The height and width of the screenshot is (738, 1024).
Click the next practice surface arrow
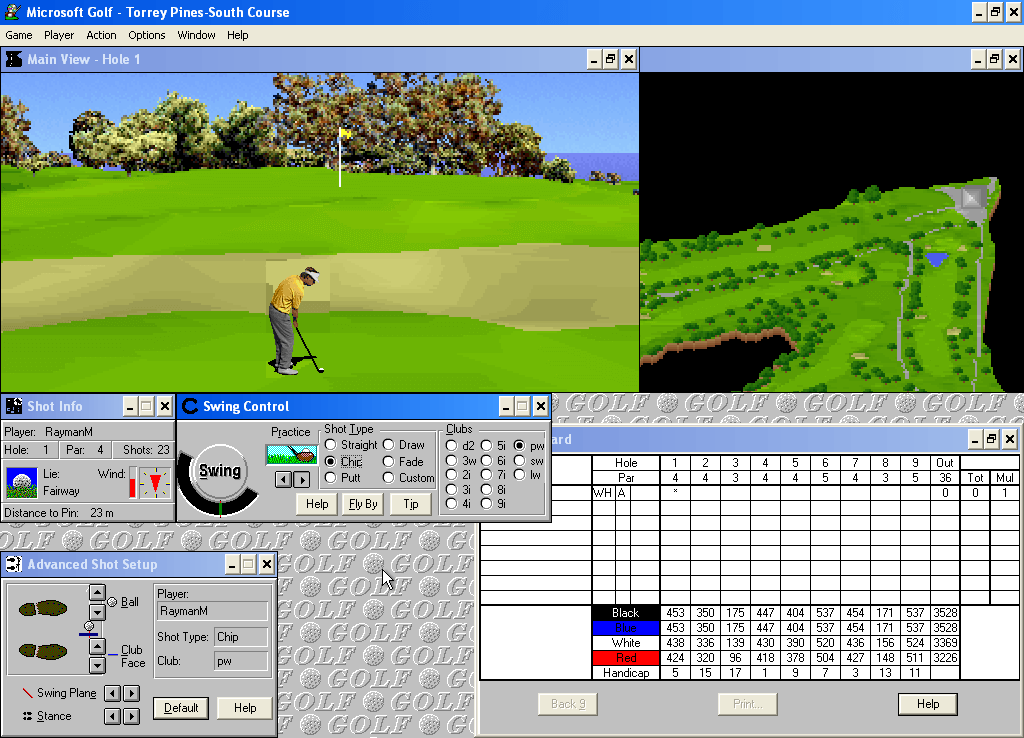[303, 479]
